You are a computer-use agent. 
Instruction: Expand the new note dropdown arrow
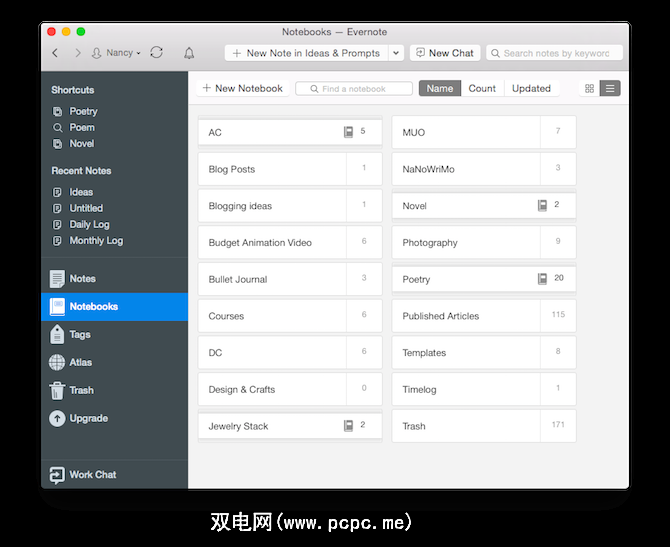click(396, 53)
